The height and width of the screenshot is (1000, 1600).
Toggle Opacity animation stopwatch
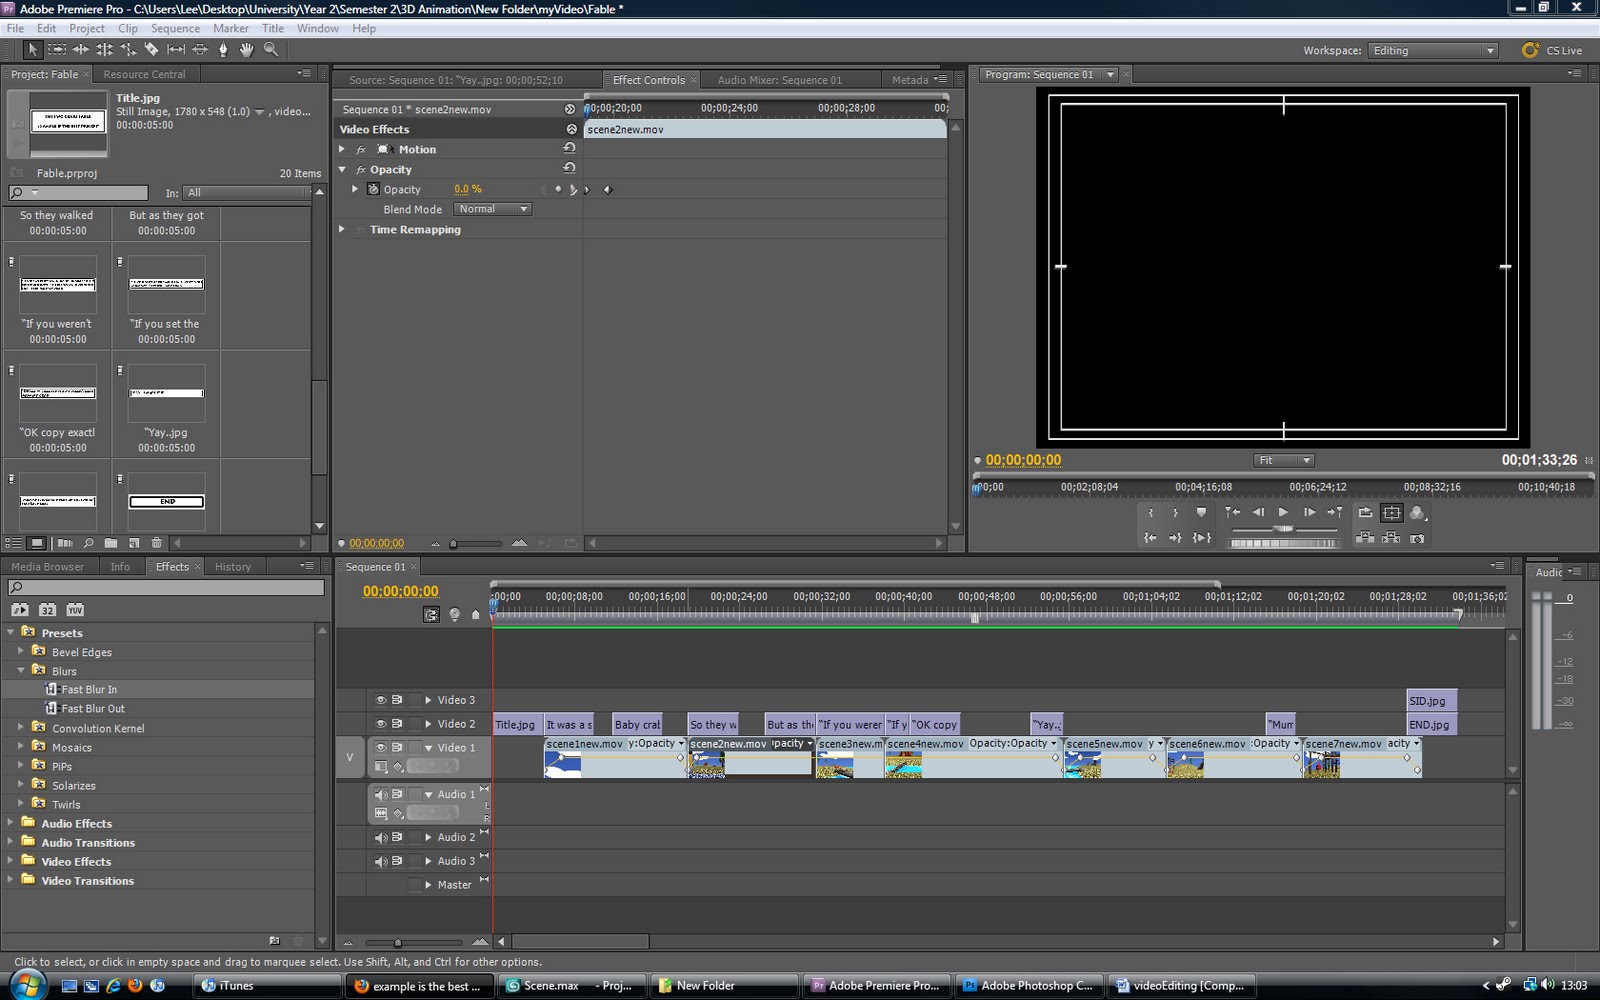click(373, 189)
